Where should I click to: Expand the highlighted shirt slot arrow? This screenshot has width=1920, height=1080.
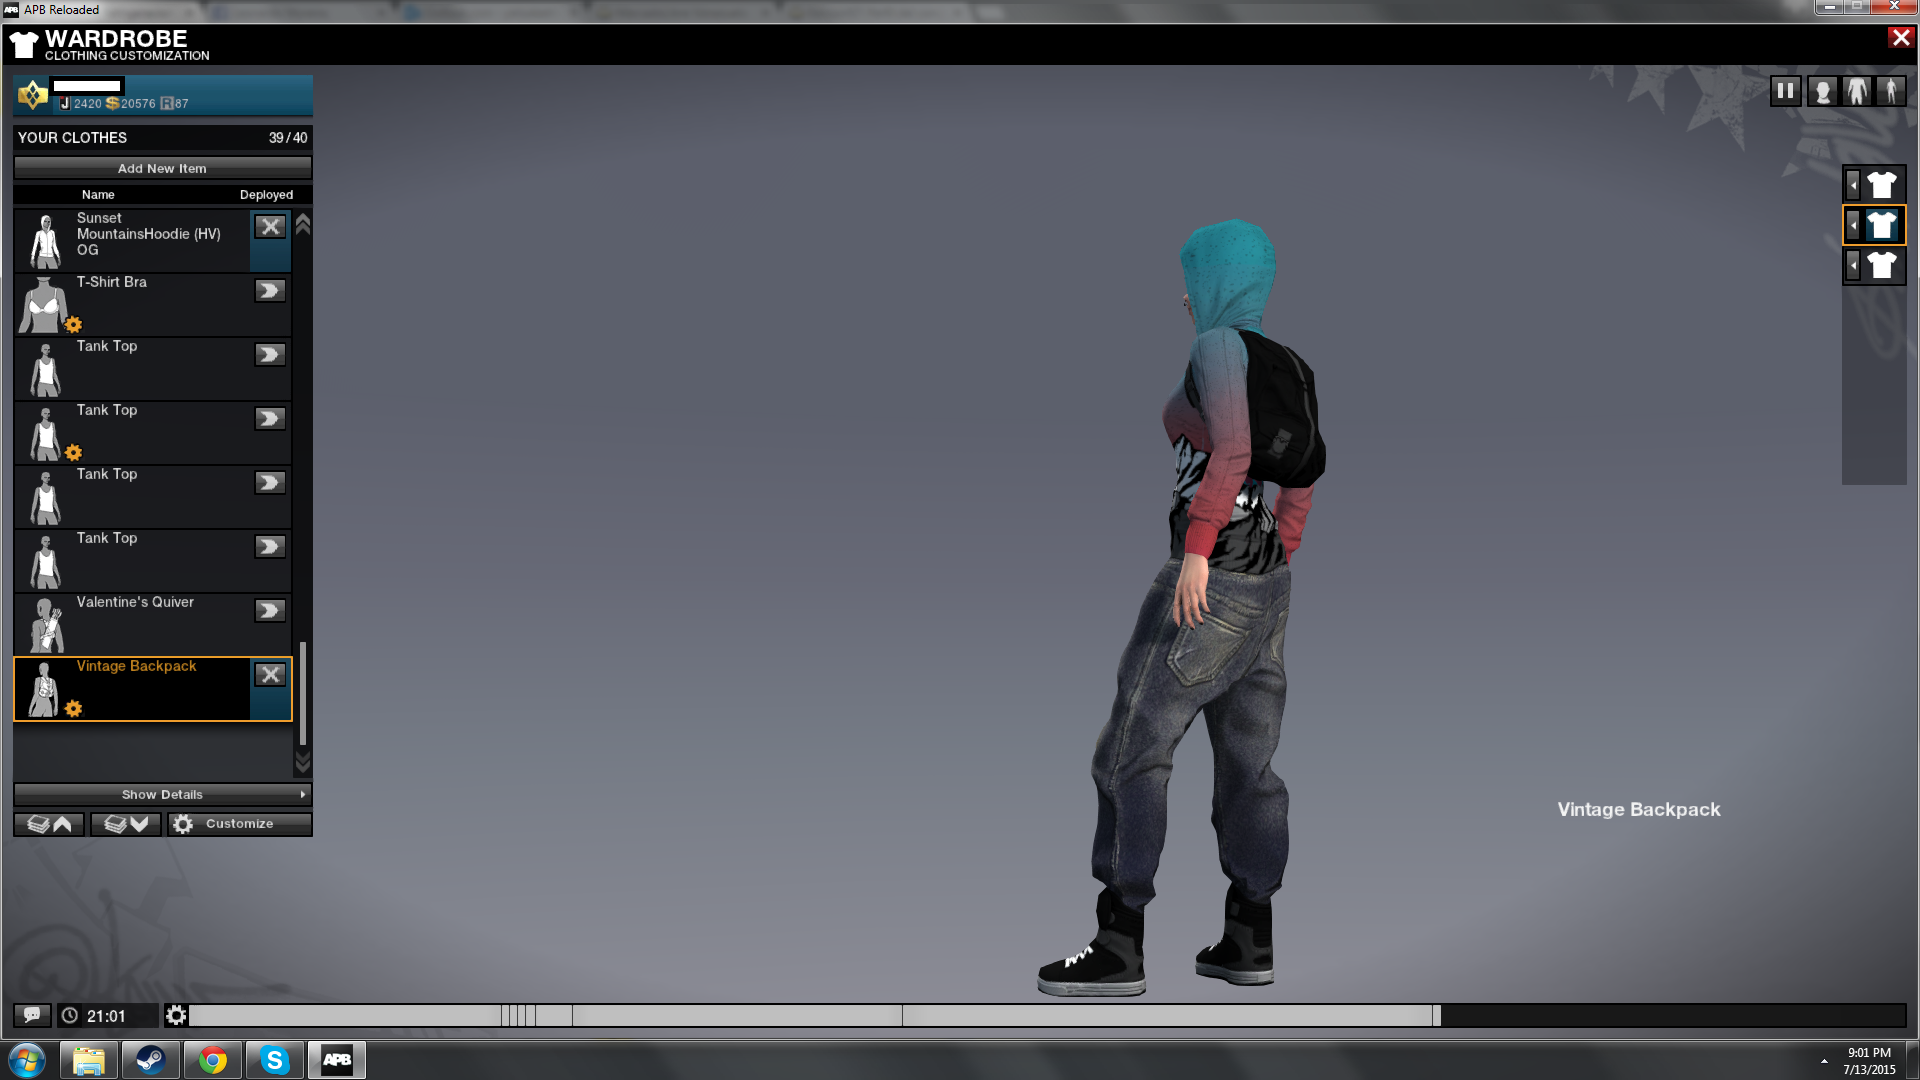pos(1853,225)
